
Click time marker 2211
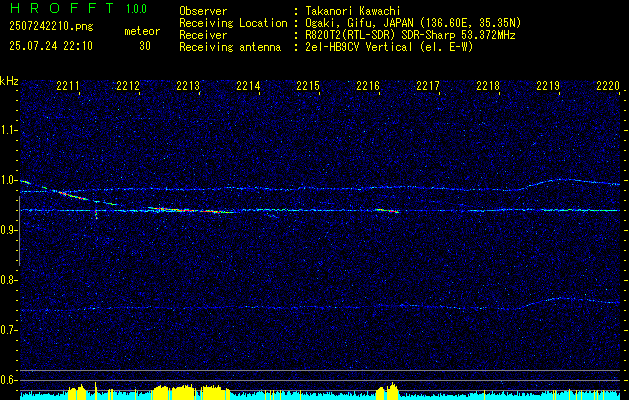click(68, 85)
